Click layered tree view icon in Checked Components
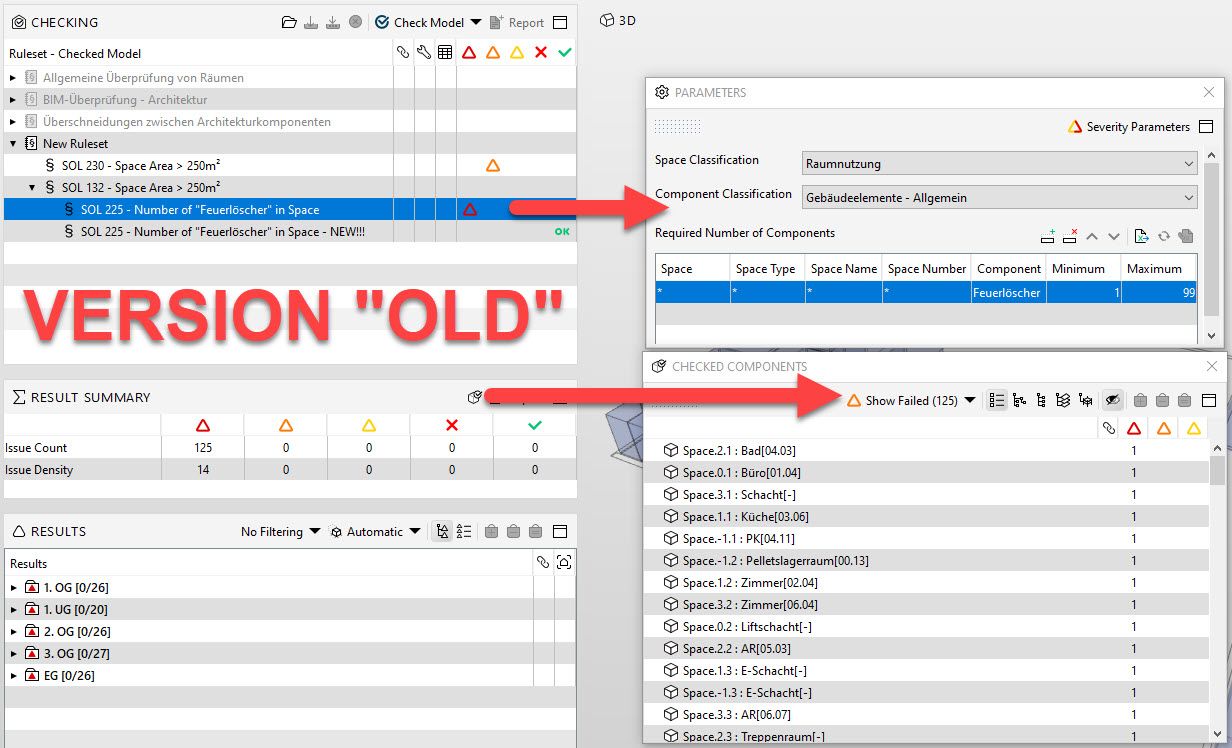The height and width of the screenshot is (748, 1232). (1063, 400)
